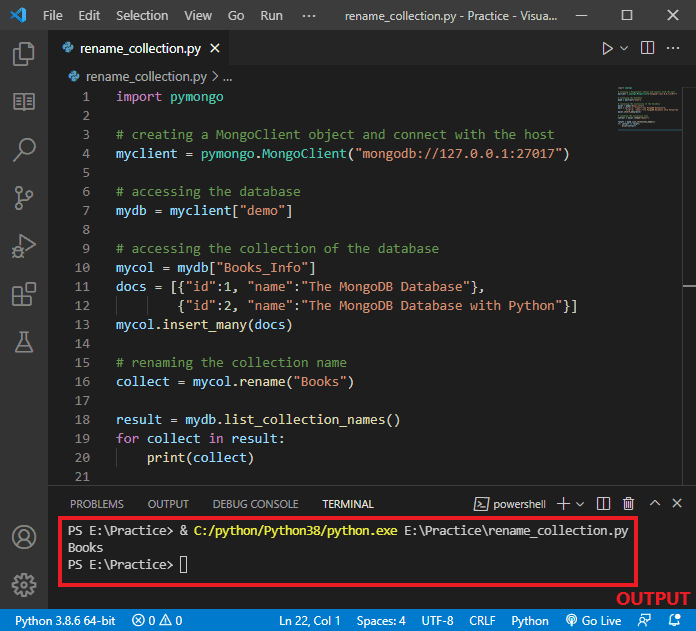Click rename_collection.py in the breadcrumb
The height and width of the screenshot is (631, 696).
point(146,77)
